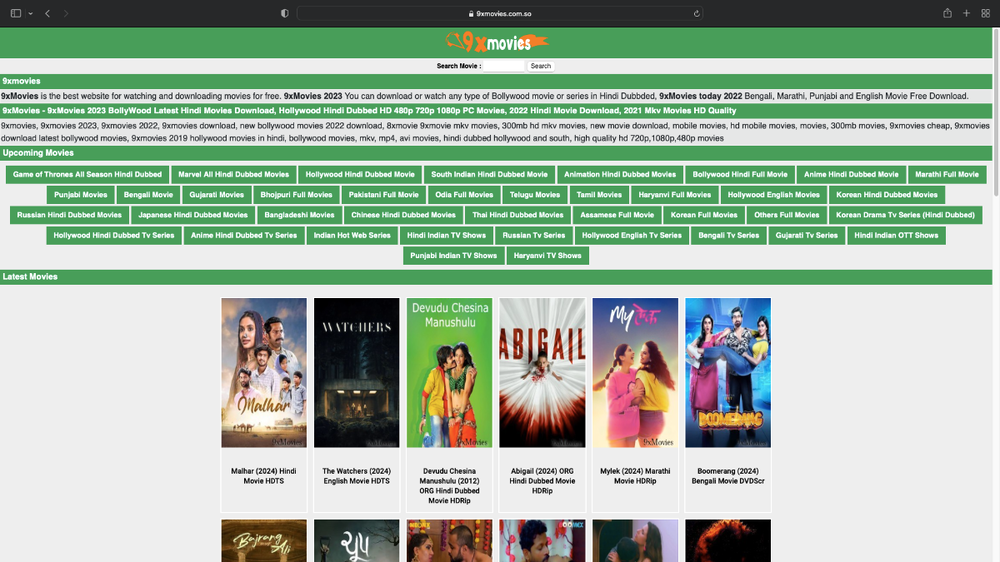Open the Haryanvi TV Shows category
The width and height of the screenshot is (1000, 562).
point(547,256)
